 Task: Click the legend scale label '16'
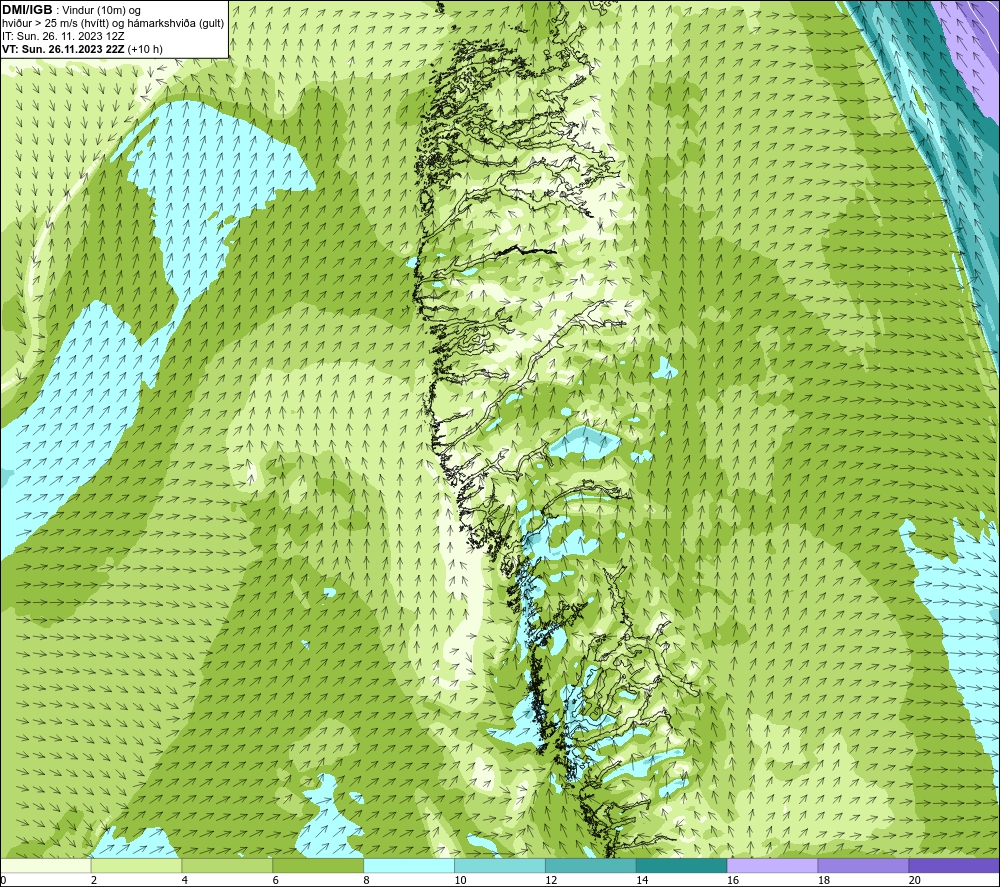[x=733, y=881]
